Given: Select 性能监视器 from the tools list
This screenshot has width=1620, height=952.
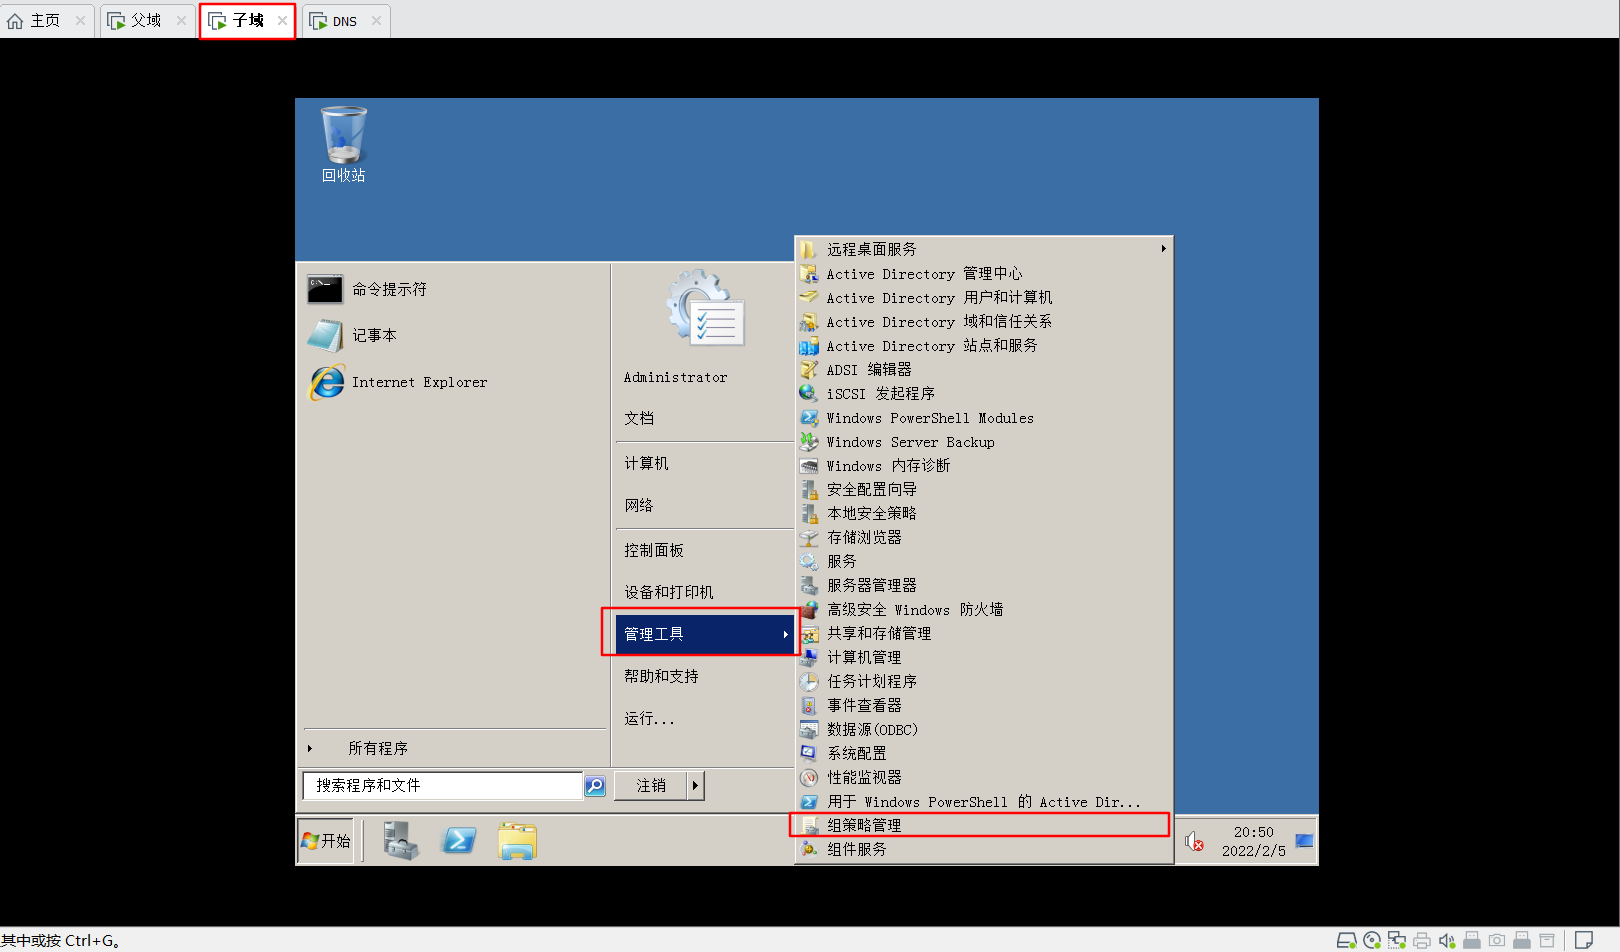Looking at the screenshot, I should [985, 778].
